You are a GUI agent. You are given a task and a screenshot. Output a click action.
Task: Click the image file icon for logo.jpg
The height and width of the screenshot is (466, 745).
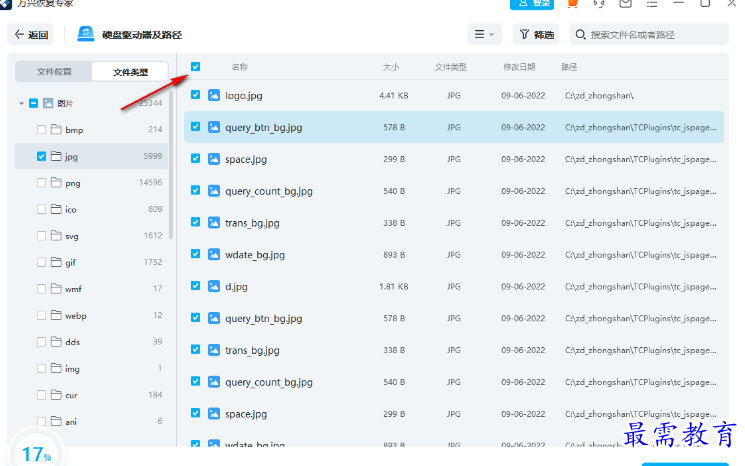coord(214,96)
